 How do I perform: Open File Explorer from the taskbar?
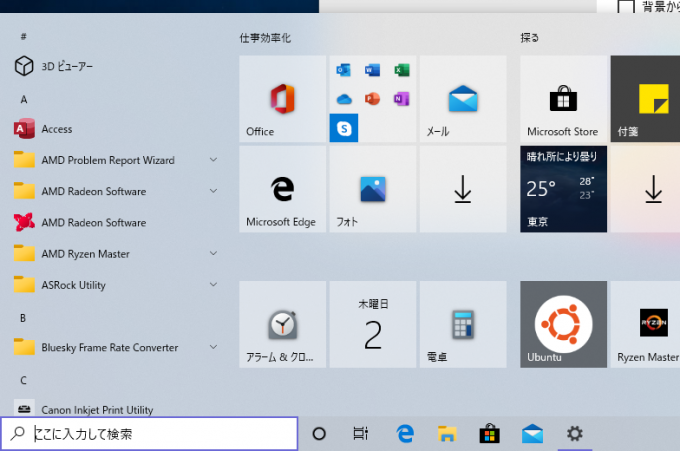[x=447, y=433]
